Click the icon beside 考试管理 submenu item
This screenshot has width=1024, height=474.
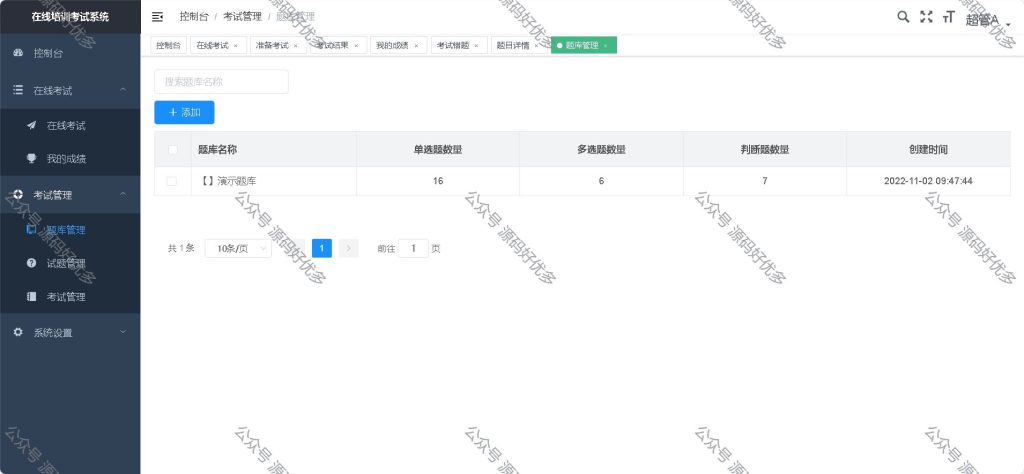(x=31, y=296)
